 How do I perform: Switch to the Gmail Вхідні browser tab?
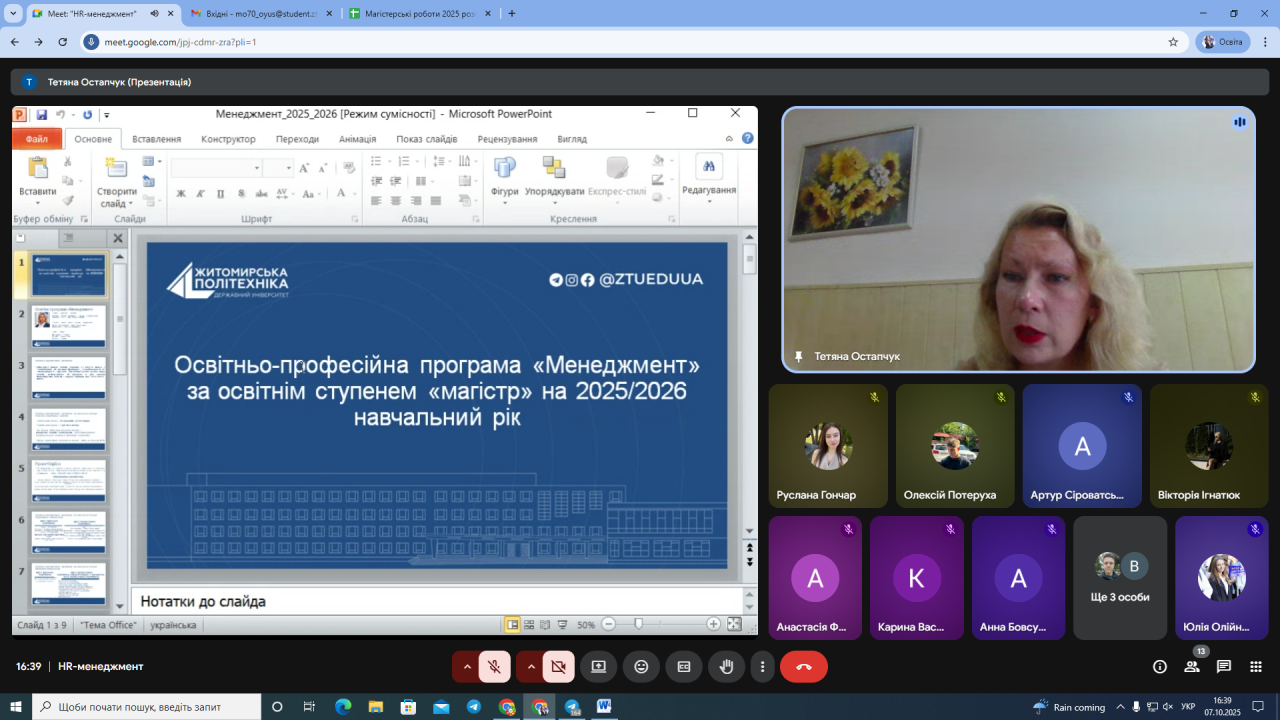[255, 14]
